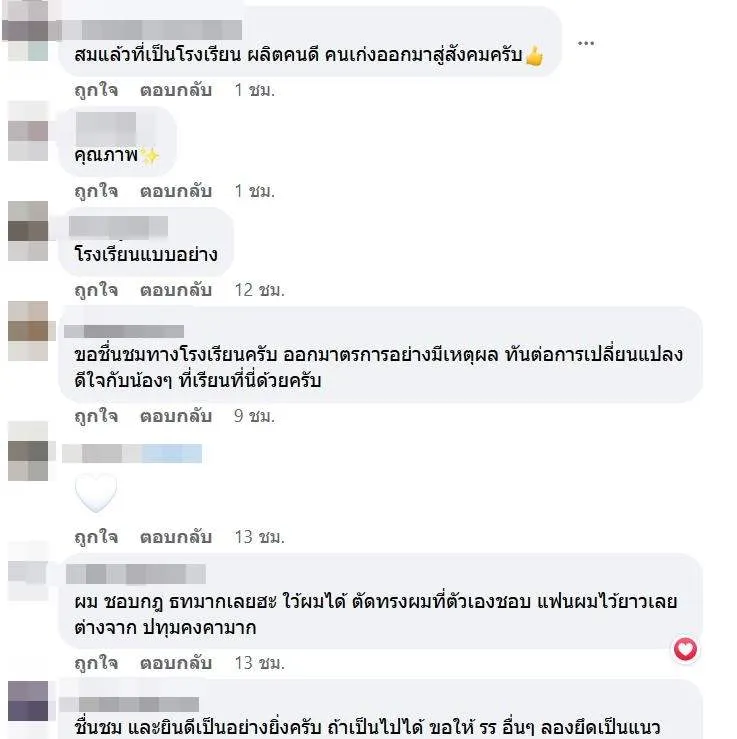Image resolution: width=737 pixels, height=739 pixels.
Task: Open avatar of 'โรงเรียนแบบอย่าง' commenter
Action: (x=28, y=231)
